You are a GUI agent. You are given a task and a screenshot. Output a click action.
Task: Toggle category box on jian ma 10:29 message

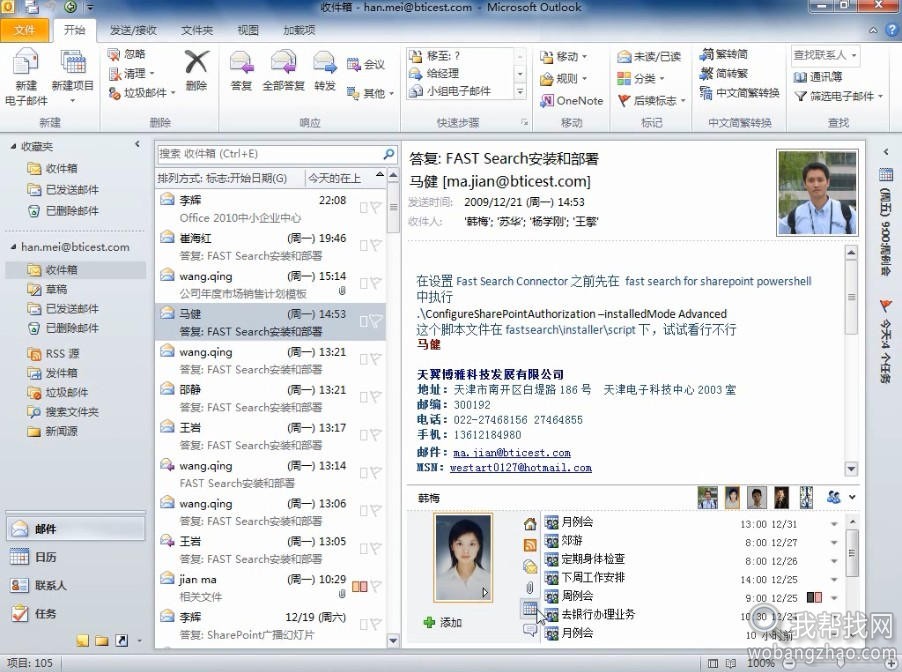tap(360, 586)
